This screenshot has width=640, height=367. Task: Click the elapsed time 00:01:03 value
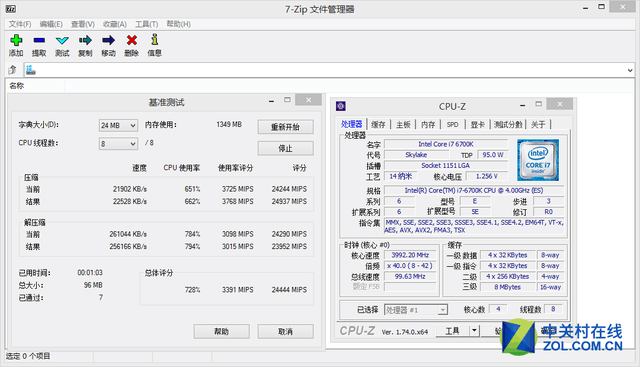(90, 272)
